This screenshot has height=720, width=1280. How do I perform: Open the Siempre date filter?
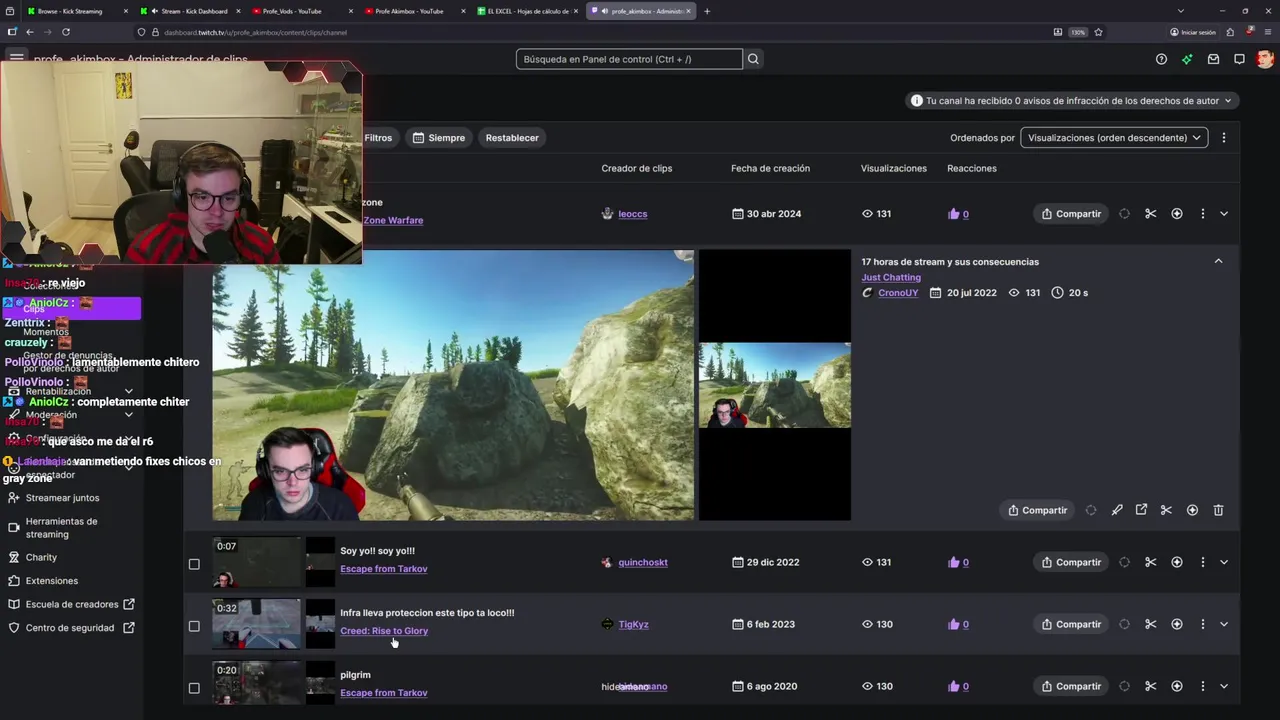click(439, 137)
